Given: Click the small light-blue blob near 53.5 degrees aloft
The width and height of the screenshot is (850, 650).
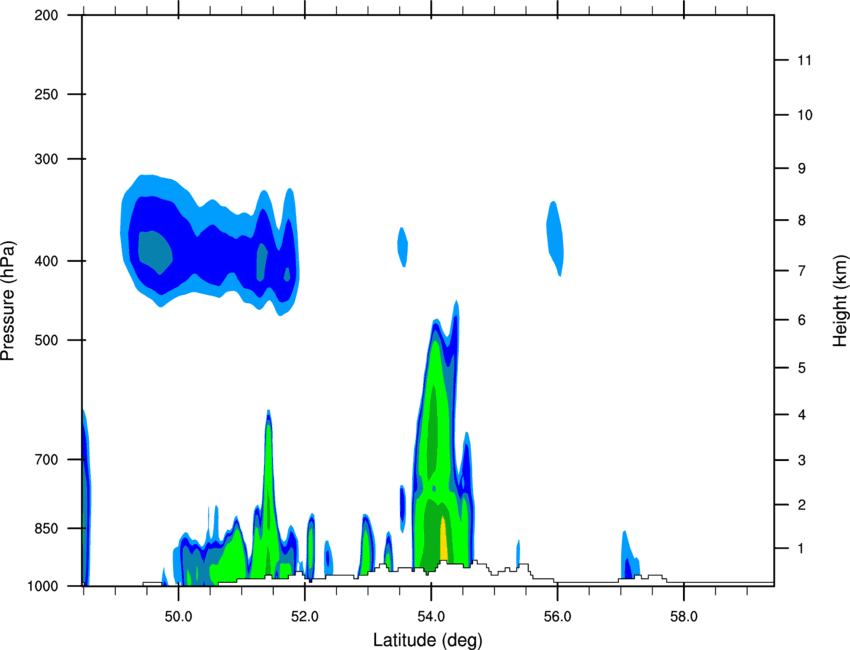Looking at the screenshot, I should [402, 247].
